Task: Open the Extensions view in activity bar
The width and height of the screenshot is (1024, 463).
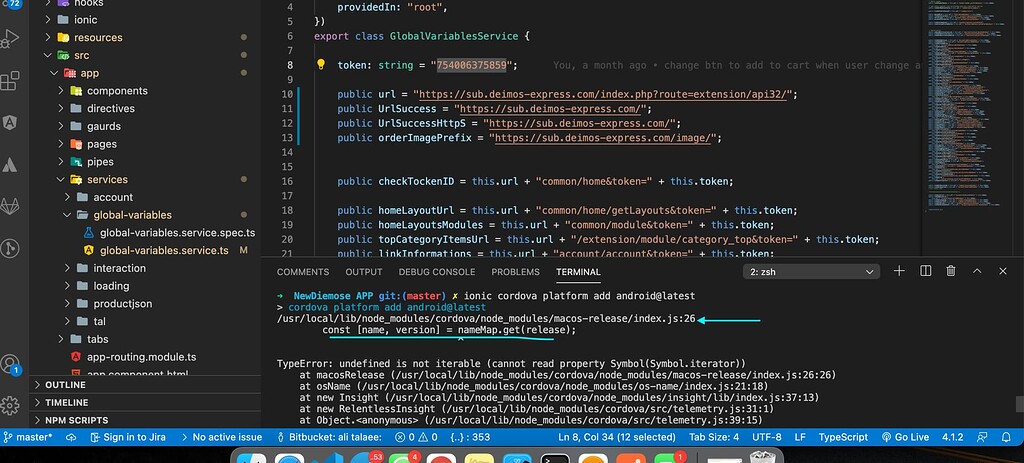Action: [x=9, y=81]
